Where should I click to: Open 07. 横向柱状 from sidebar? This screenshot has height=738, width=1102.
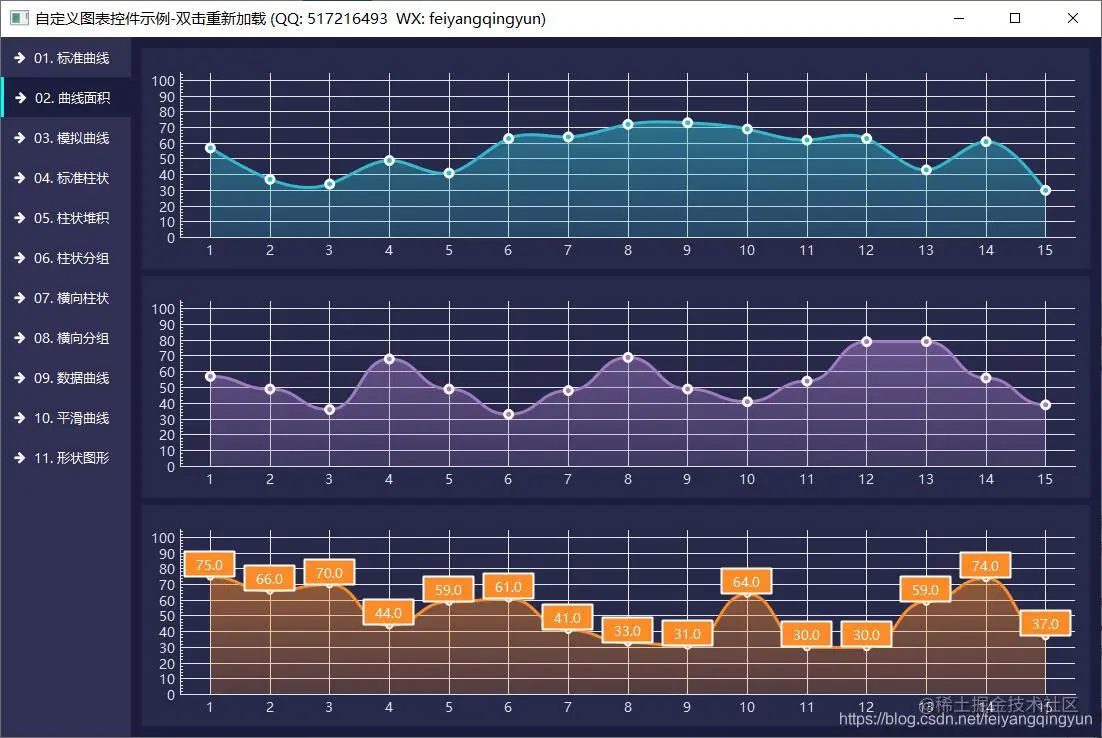tap(65, 298)
